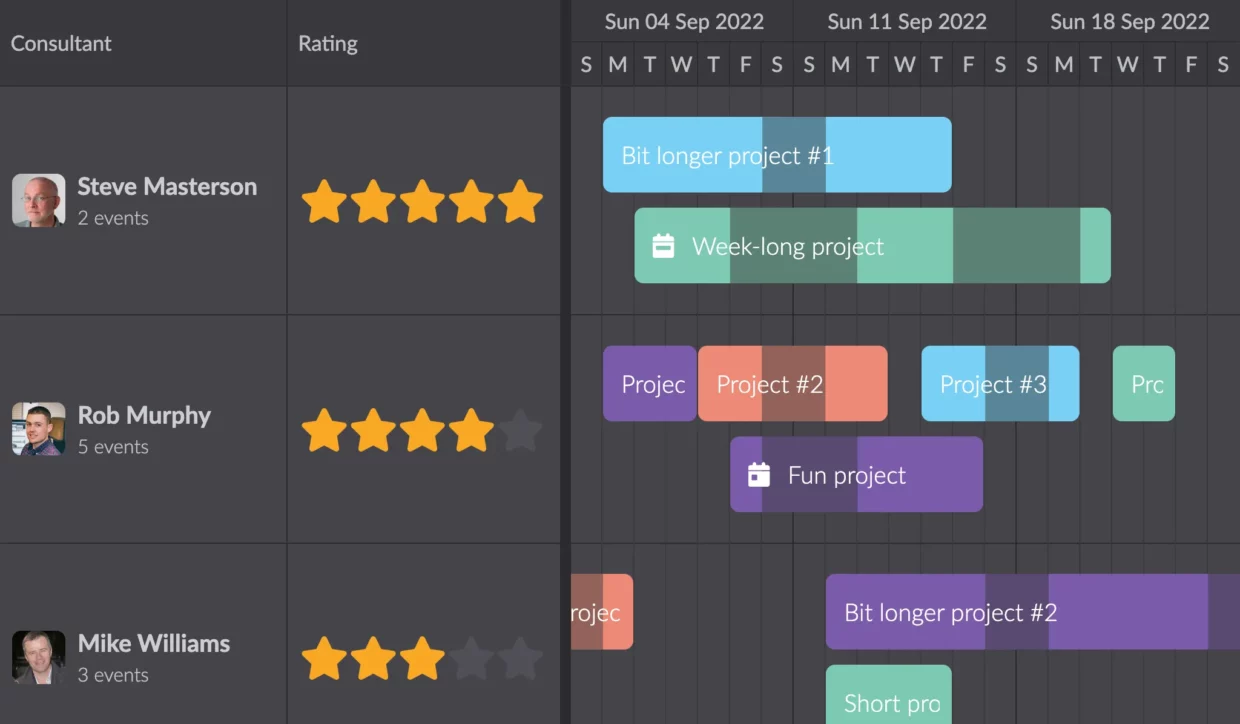The image size is (1240, 724).
Task: Select the Sun 04 Sep 2022 week header
Action: pos(682,21)
